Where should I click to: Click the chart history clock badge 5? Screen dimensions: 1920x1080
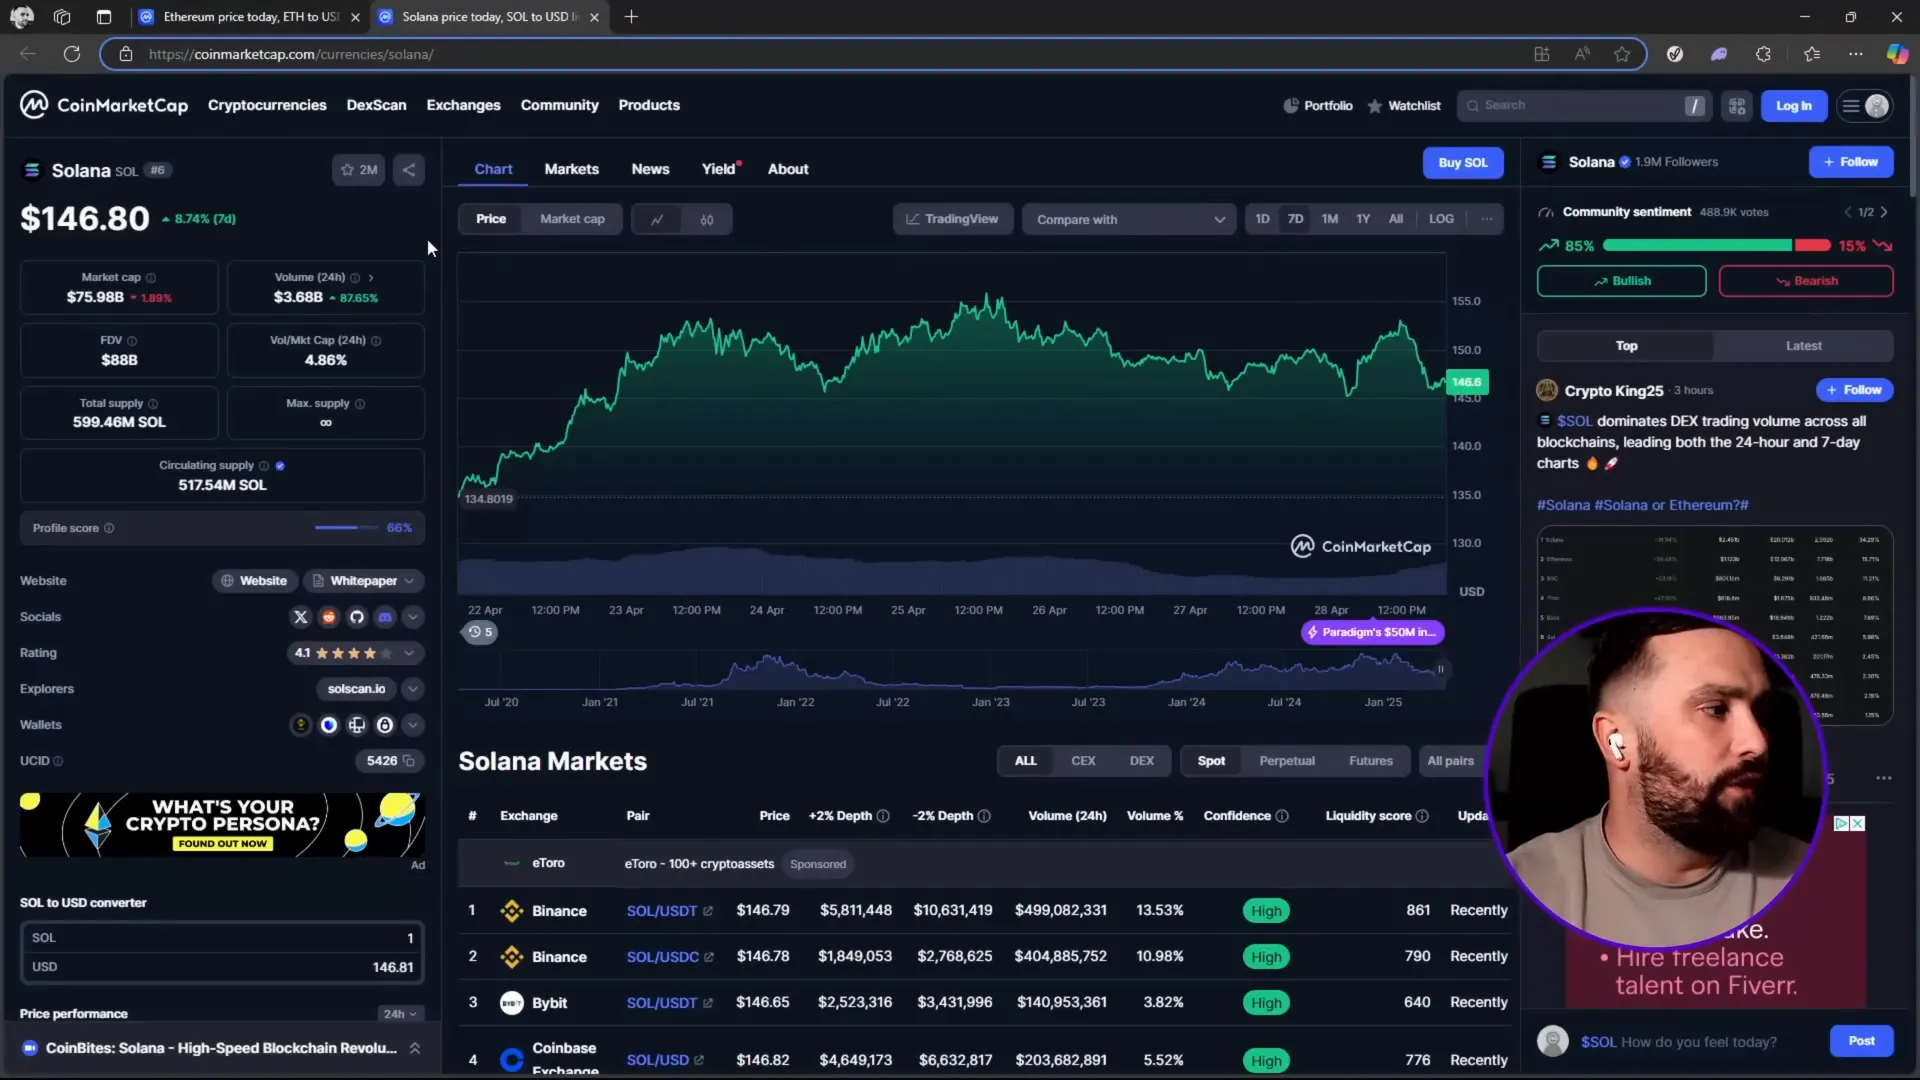tap(480, 632)
